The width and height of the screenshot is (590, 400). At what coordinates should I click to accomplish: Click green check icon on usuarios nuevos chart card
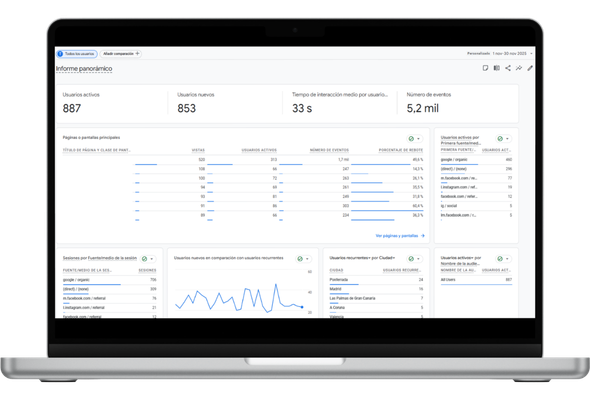pos(300,259)
